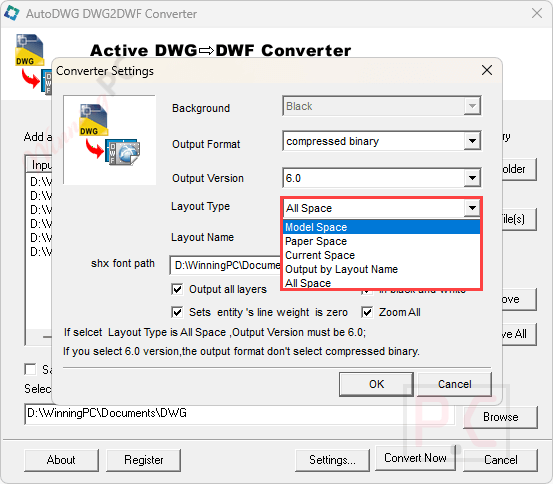Collapse the Layout Type dropdown arrow

472,208
